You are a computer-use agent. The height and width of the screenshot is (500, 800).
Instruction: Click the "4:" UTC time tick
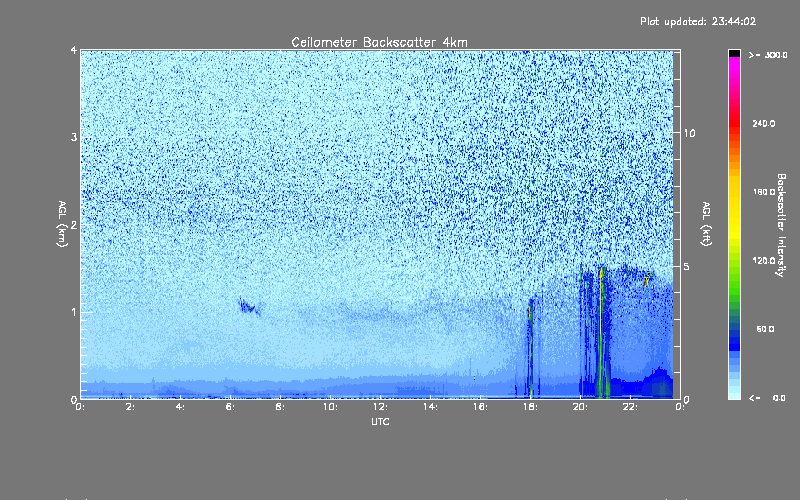[180, 407]
